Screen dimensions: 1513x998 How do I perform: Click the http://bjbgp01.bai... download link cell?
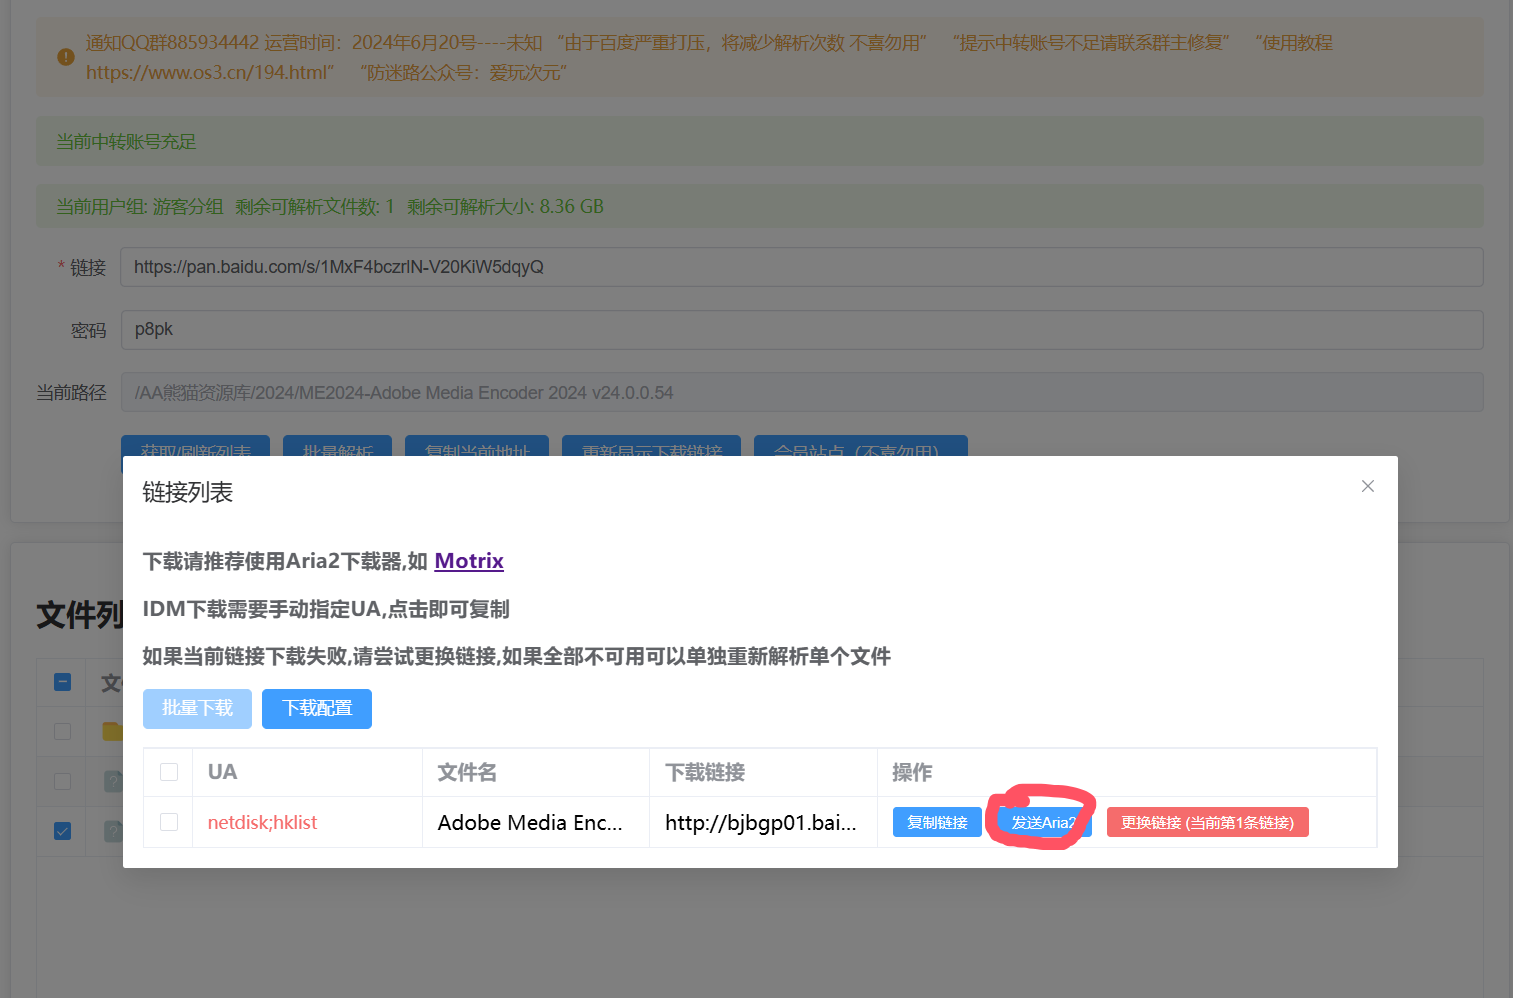[x=760, y=822]
